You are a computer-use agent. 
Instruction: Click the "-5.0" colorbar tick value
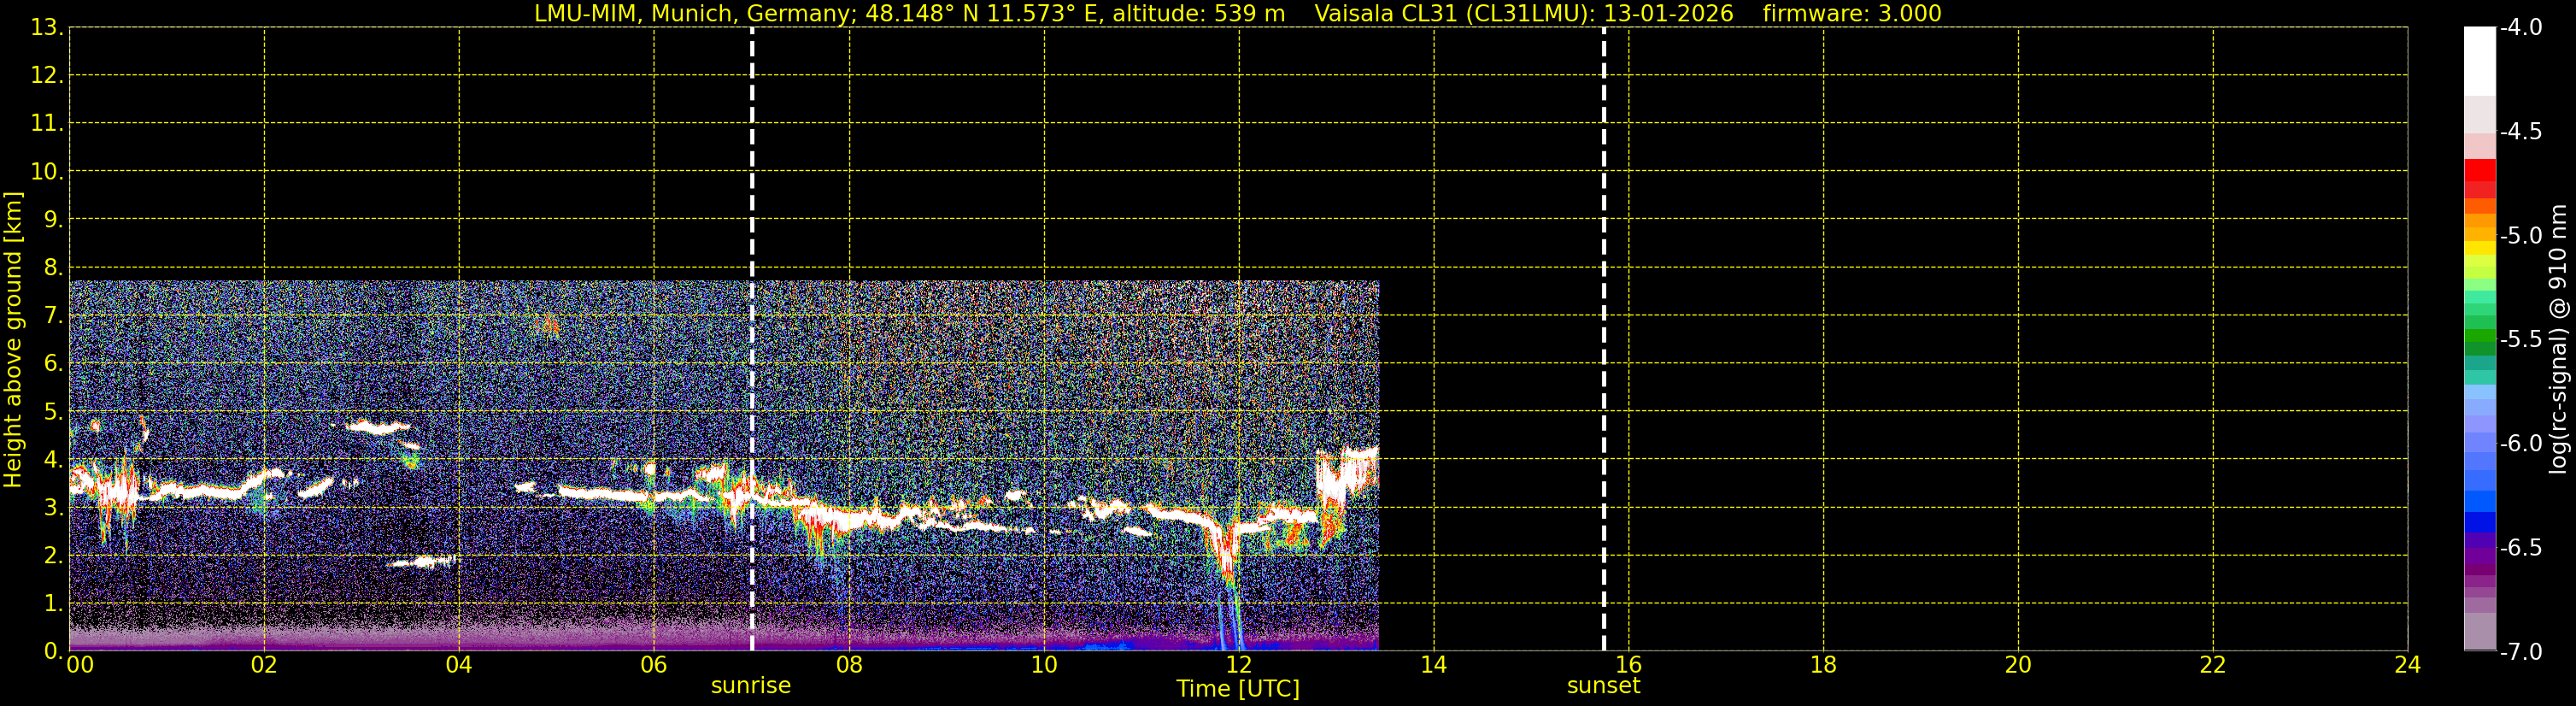tap(2521, 236)
